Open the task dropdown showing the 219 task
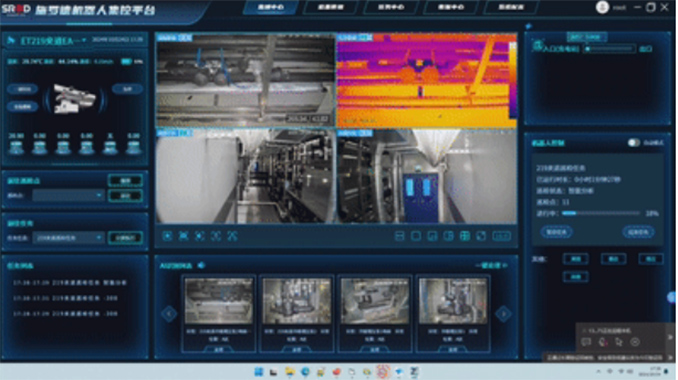 [x=68, y=238]
